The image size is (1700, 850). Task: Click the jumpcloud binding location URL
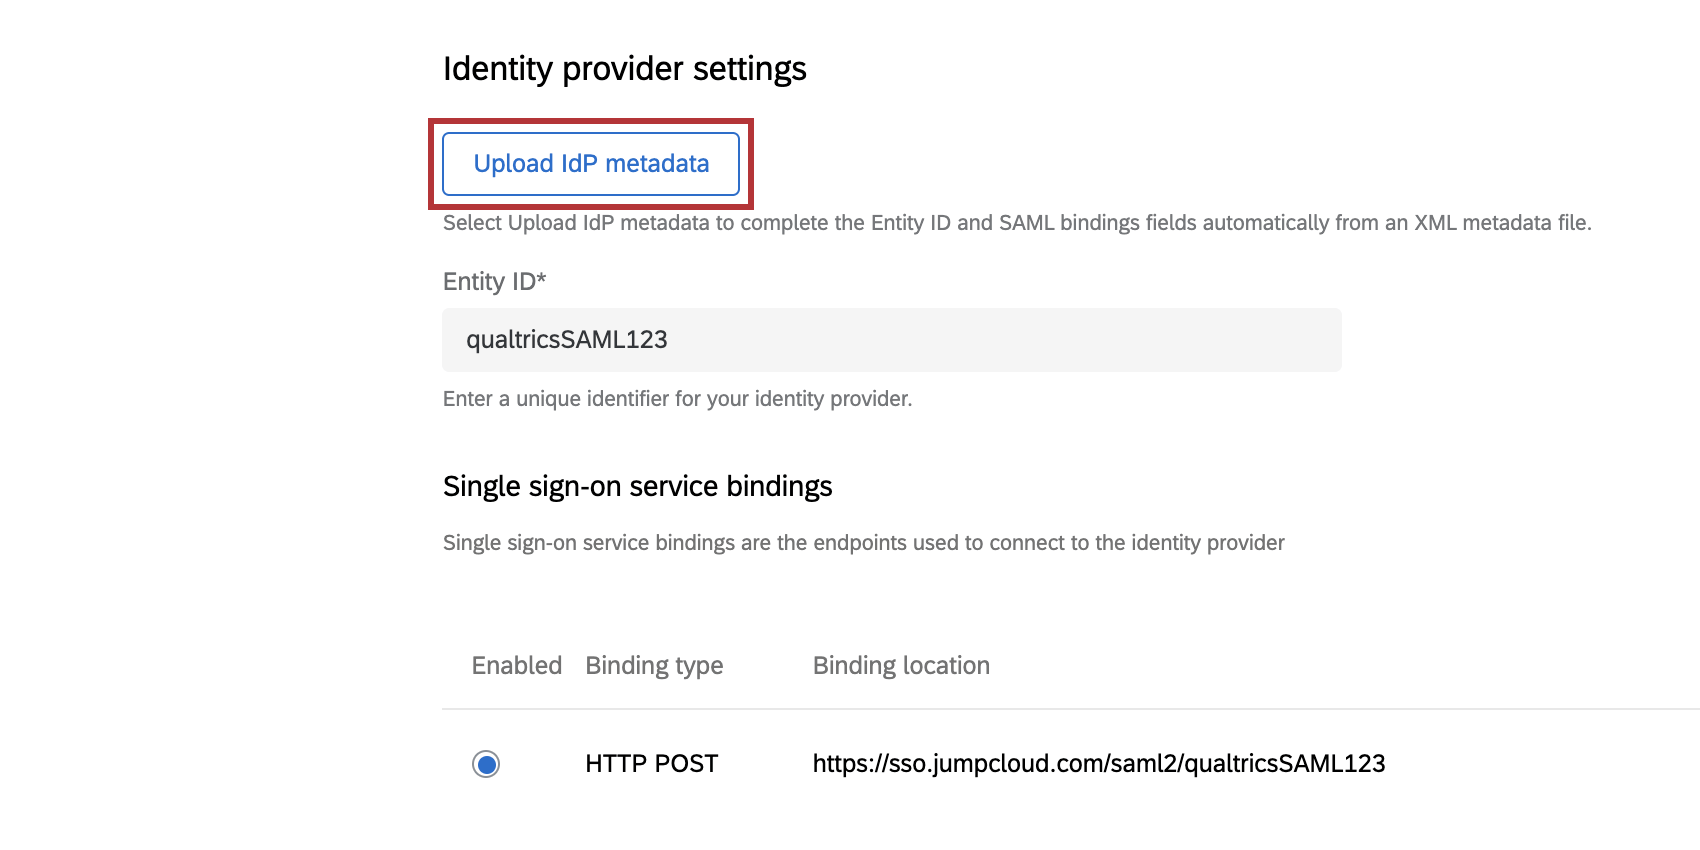(x=1099, y=764)
